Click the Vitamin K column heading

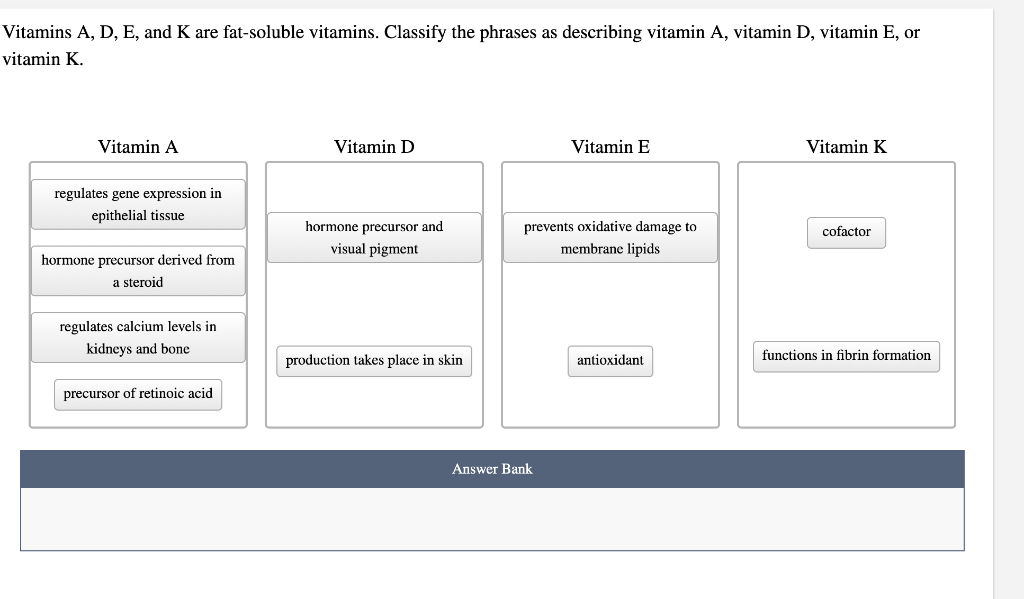click(846, 147)
